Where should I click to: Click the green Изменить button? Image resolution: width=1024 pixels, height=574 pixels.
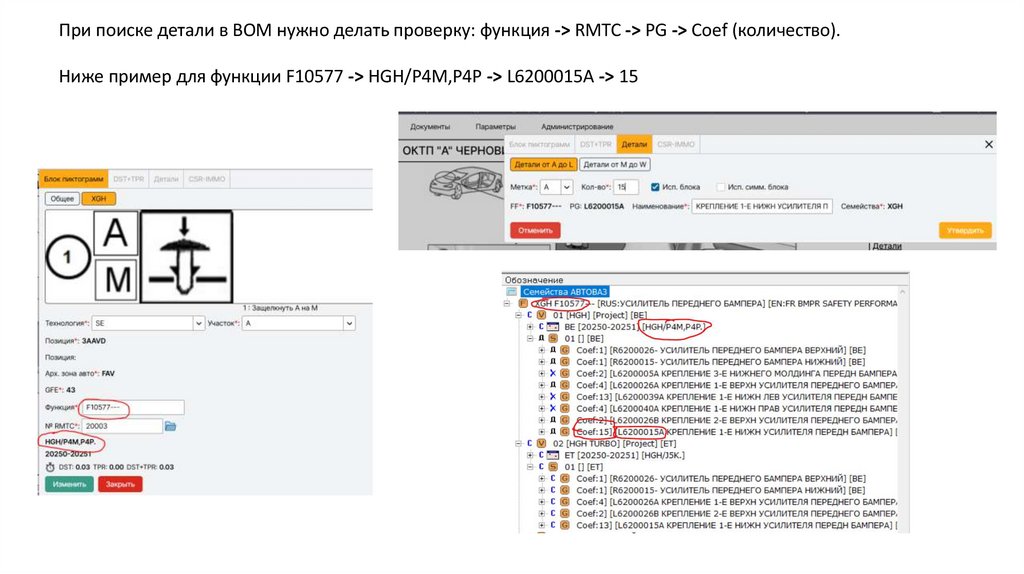(x=69, y=484)
